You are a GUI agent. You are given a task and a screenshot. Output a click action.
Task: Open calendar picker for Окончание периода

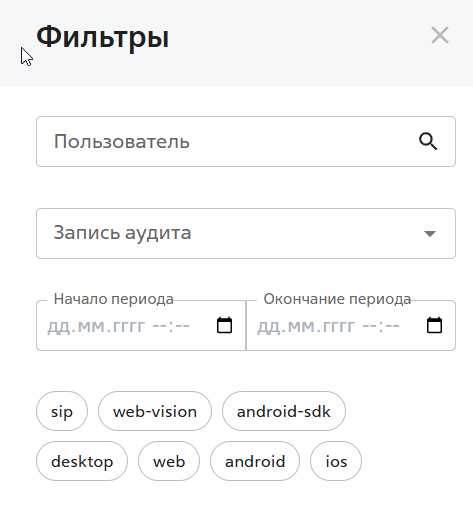coord(434,325)
